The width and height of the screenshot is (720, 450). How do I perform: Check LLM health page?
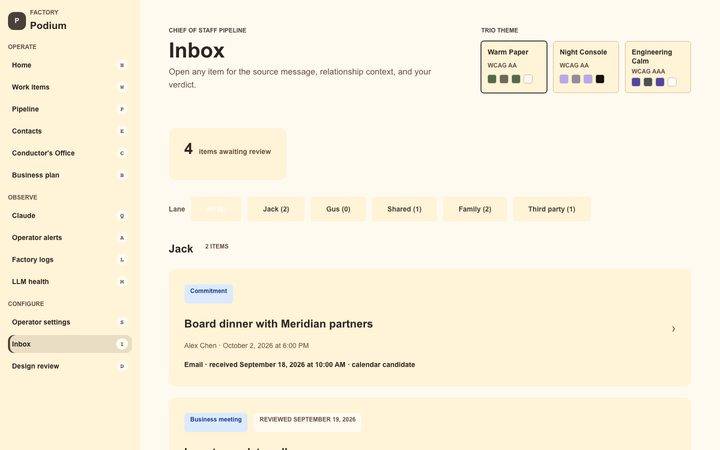click(x=69, y=281)
